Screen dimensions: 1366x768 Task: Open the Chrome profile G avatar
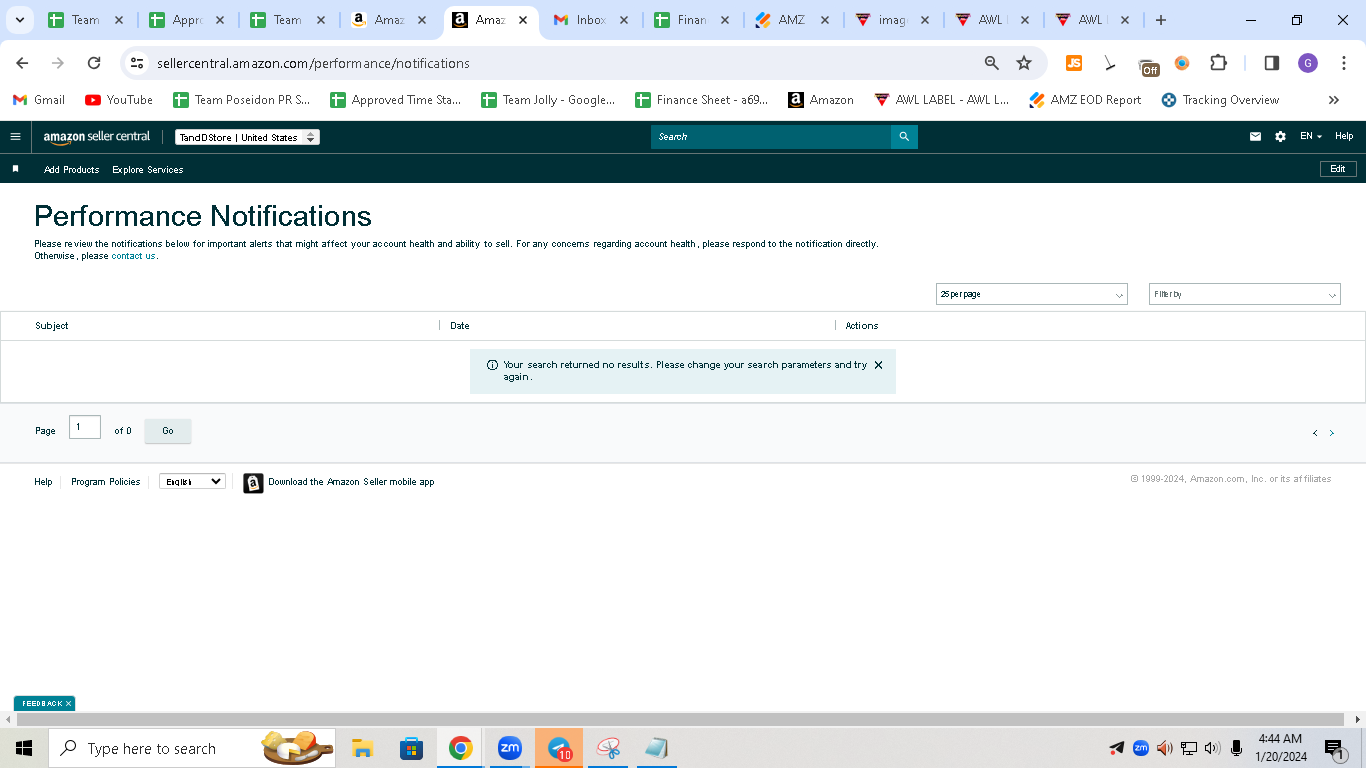(x=1308, y=63)
